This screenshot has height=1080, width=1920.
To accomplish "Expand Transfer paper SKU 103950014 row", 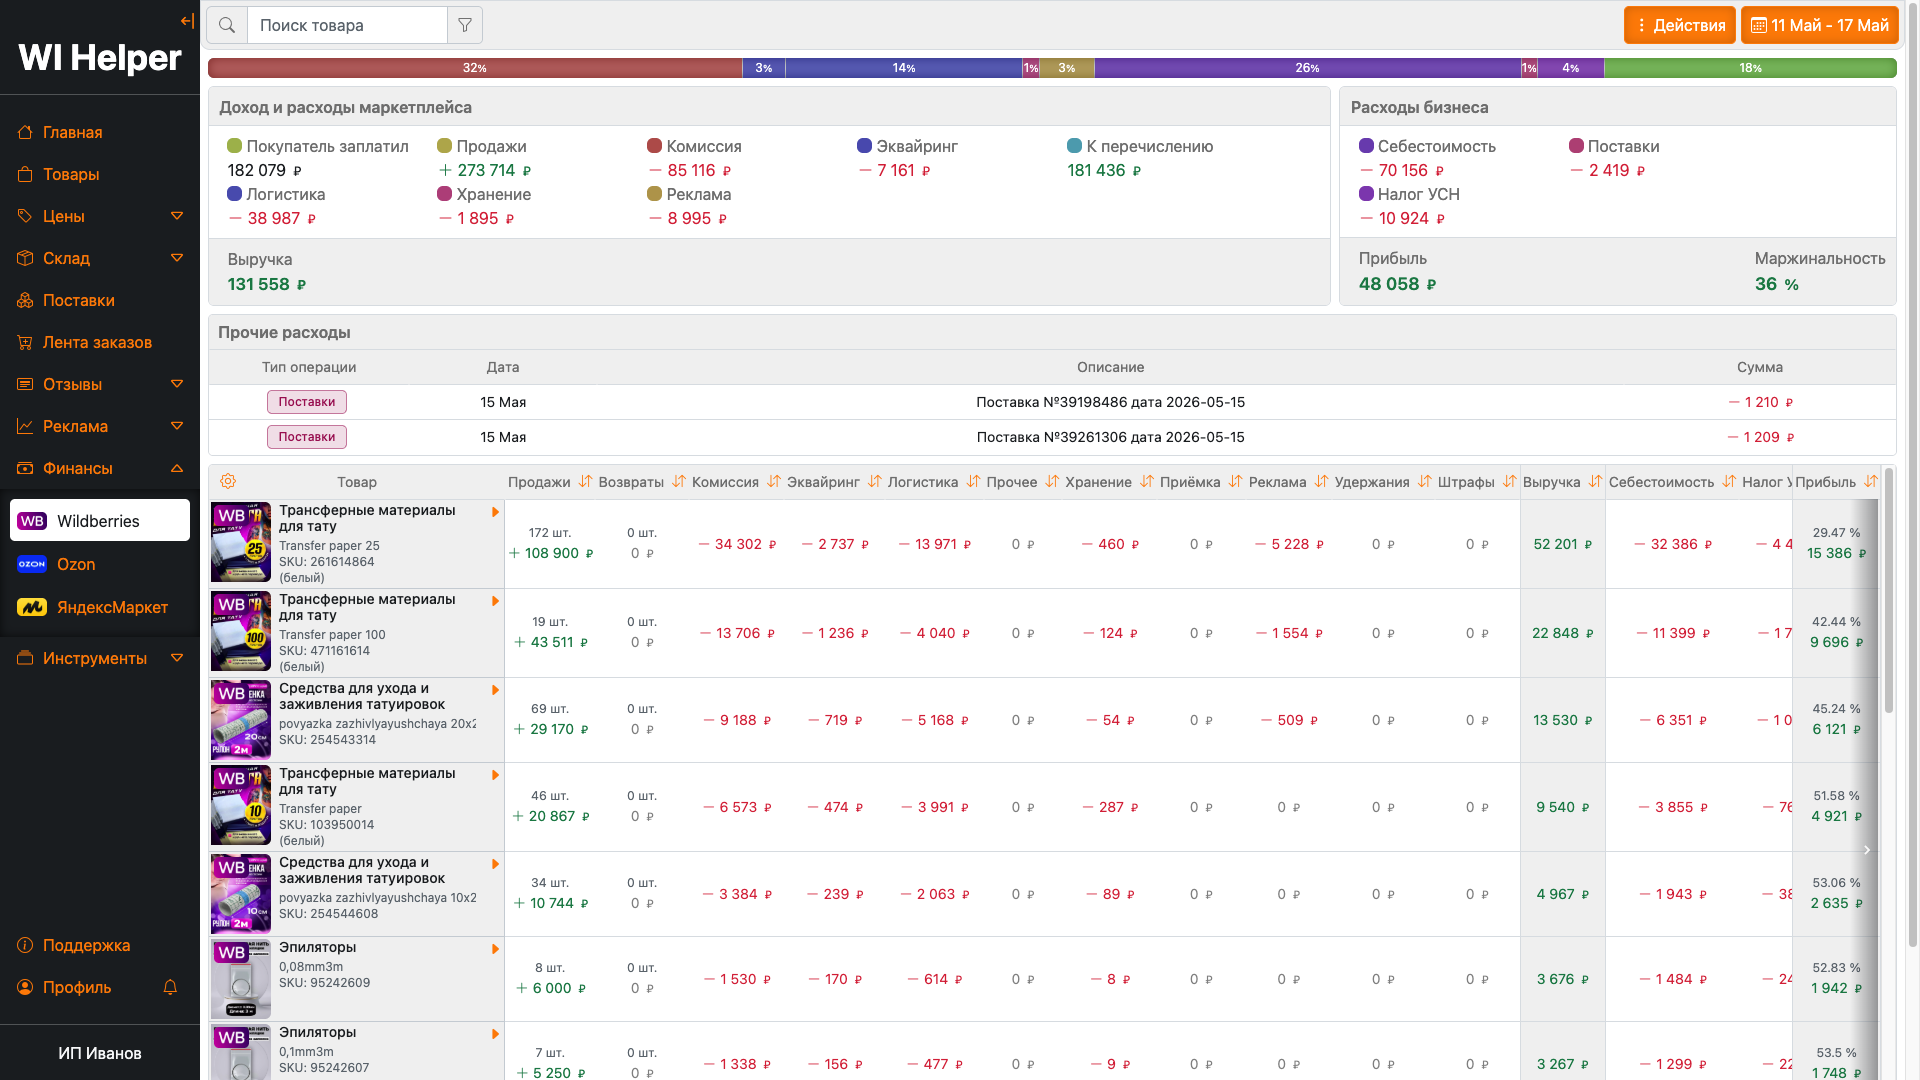I will point(495,775).
